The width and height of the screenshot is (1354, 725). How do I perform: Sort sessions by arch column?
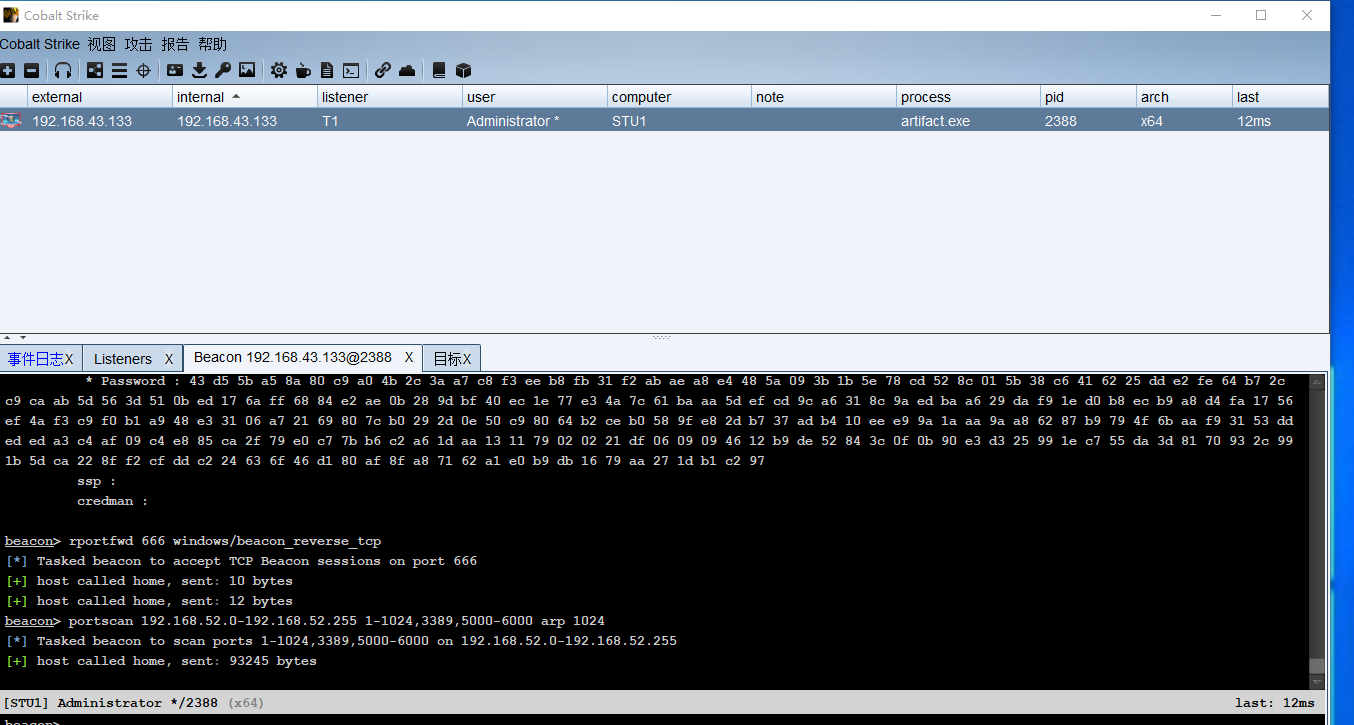(x=1185, y=97)
